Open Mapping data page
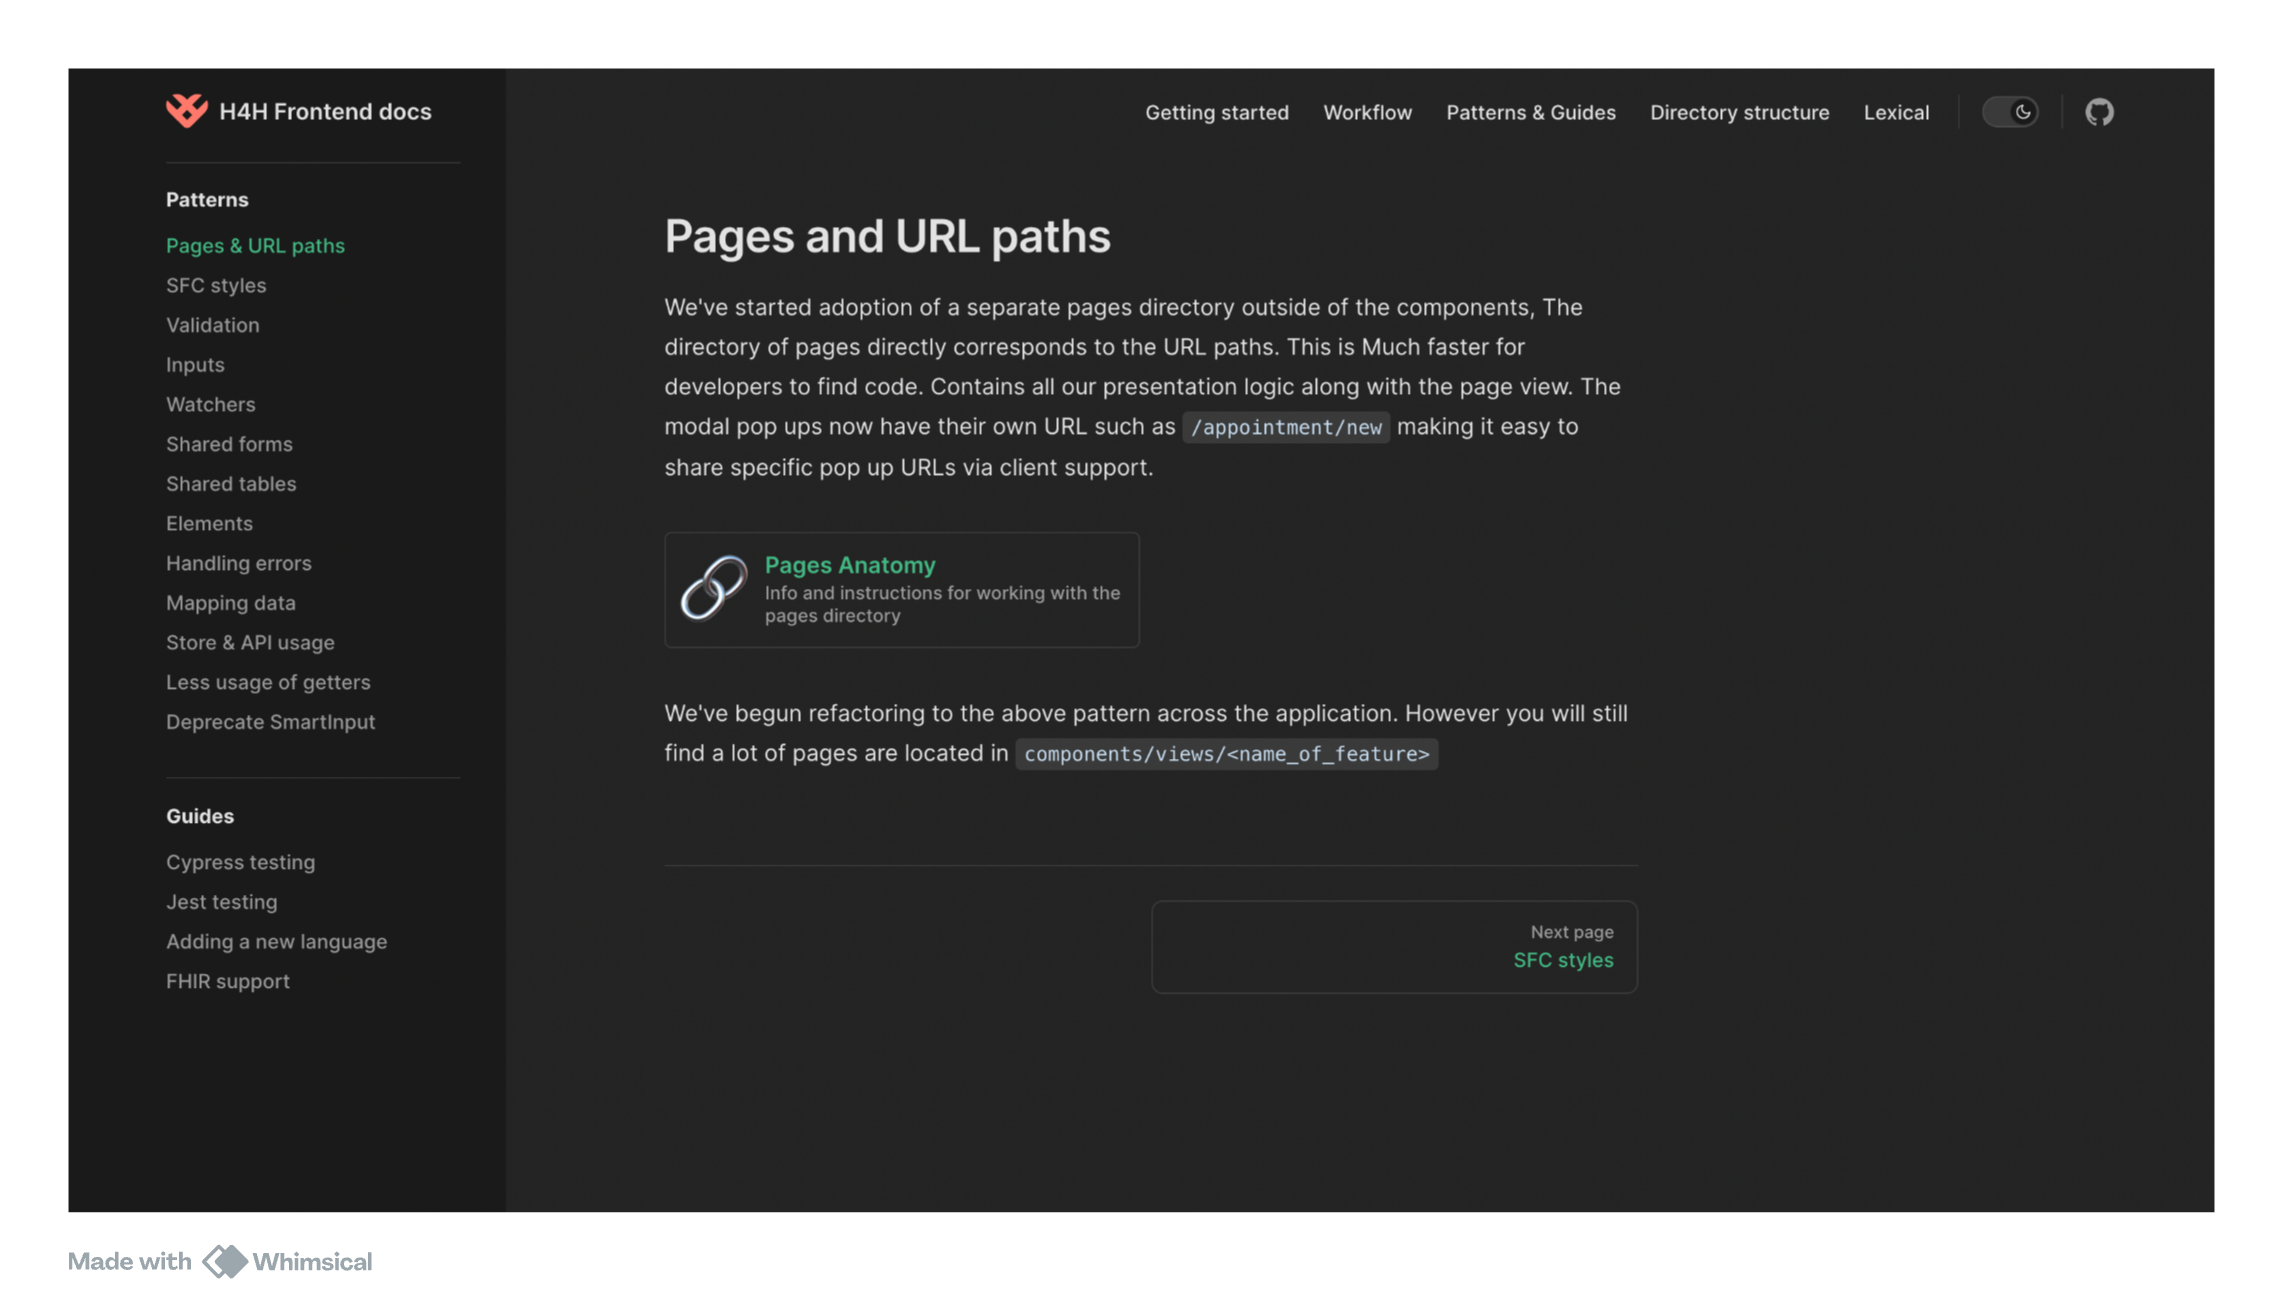The height and width of the screenshot is (1313, 2283). [230, 603]
